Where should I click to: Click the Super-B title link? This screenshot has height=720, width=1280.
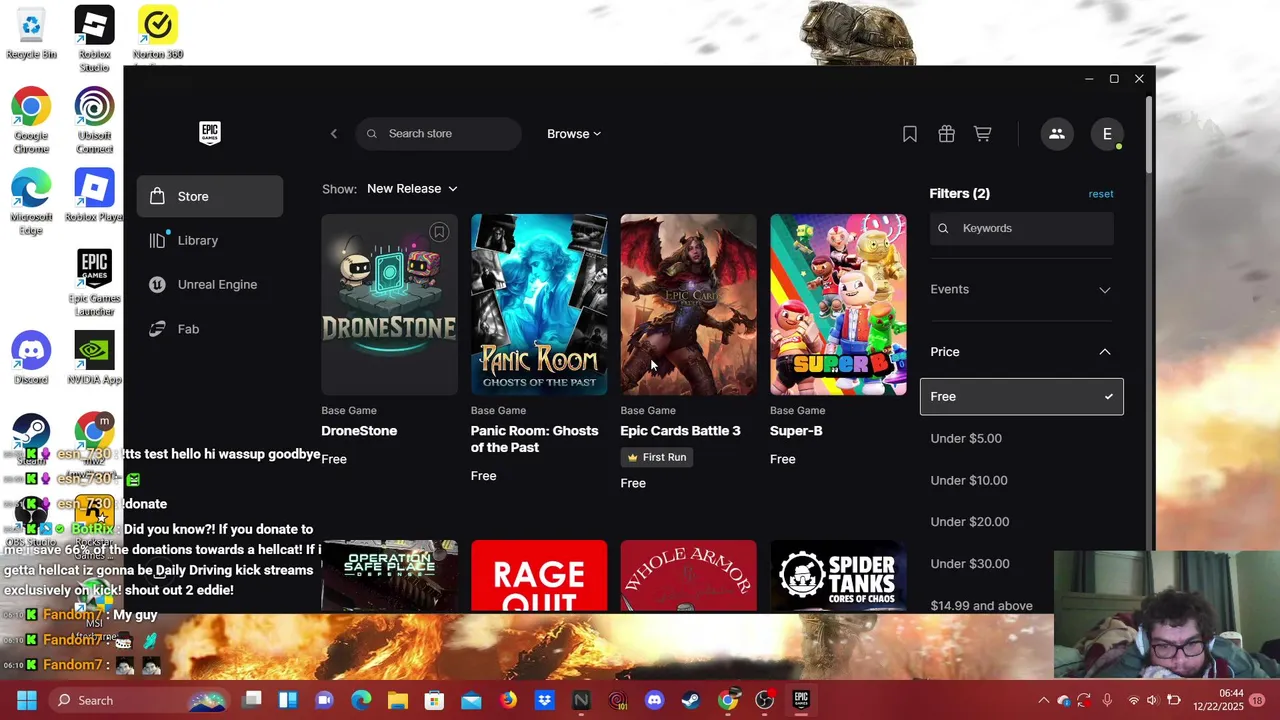click(796, 431)
